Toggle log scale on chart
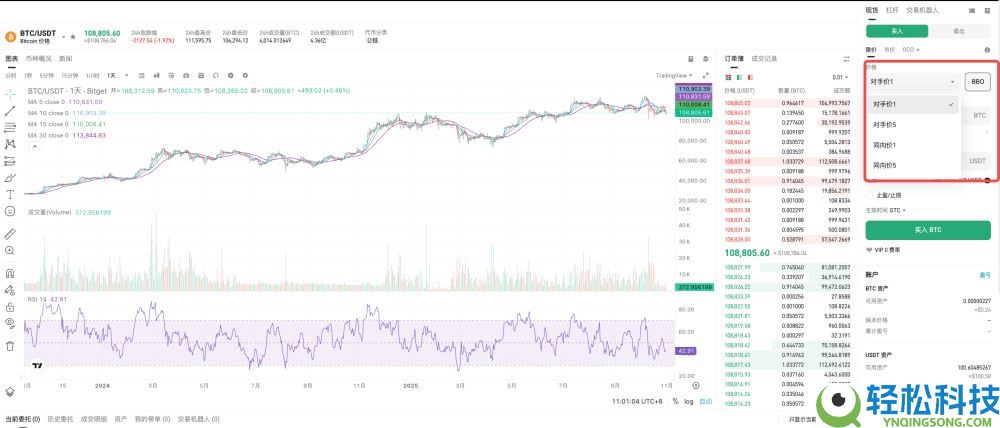This screenshot has width=1000, height=428. pyautogui.click(x=689, y=401)
